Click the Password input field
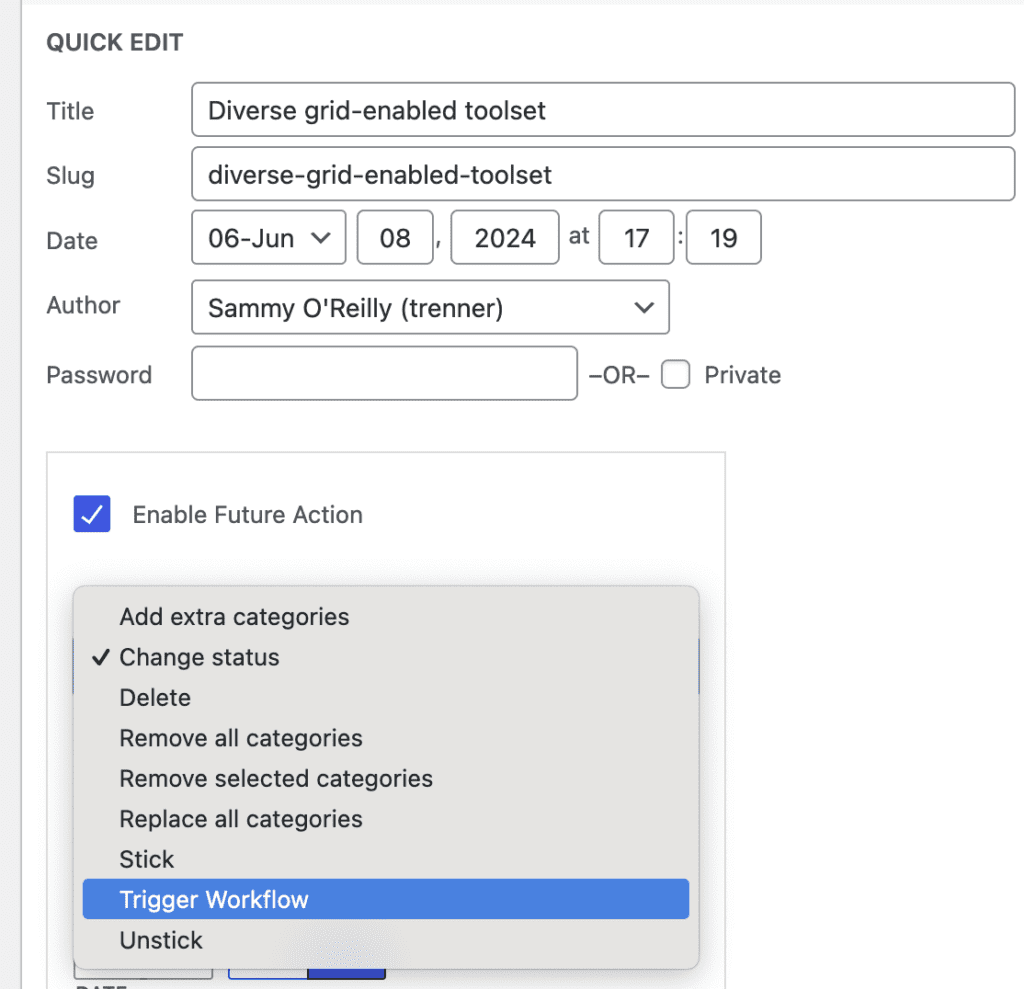1024x989 pixels. click(x=384, y=374)
